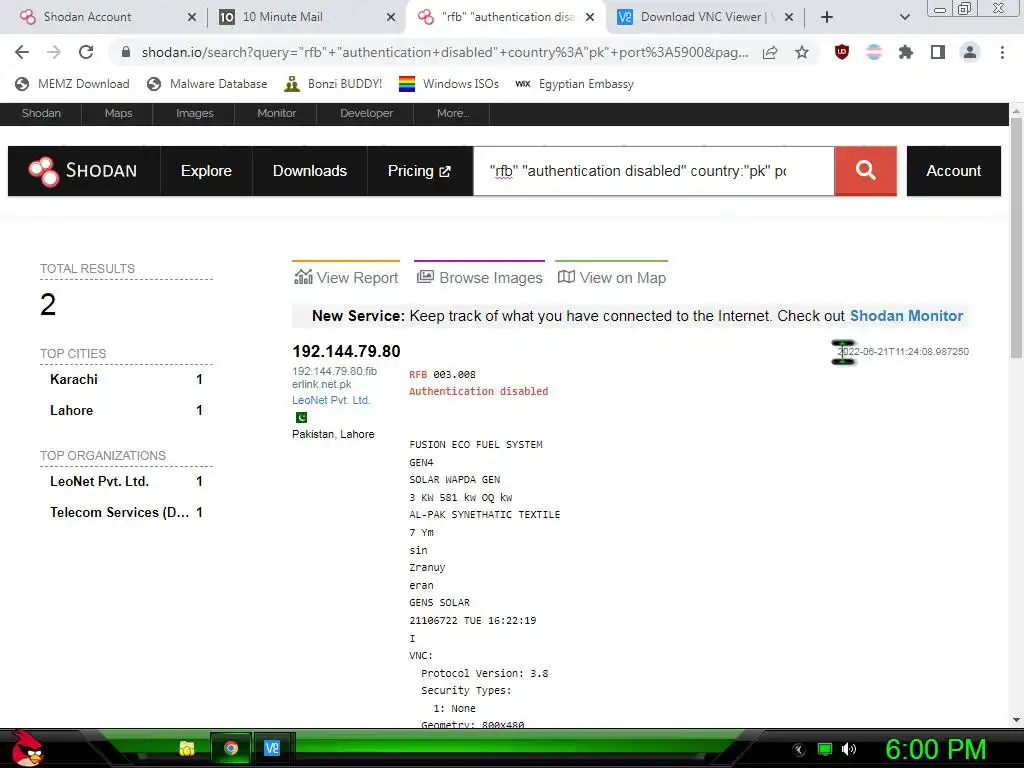
Task: Open the Extensions puzzle menu
Action: pos(906,52)
